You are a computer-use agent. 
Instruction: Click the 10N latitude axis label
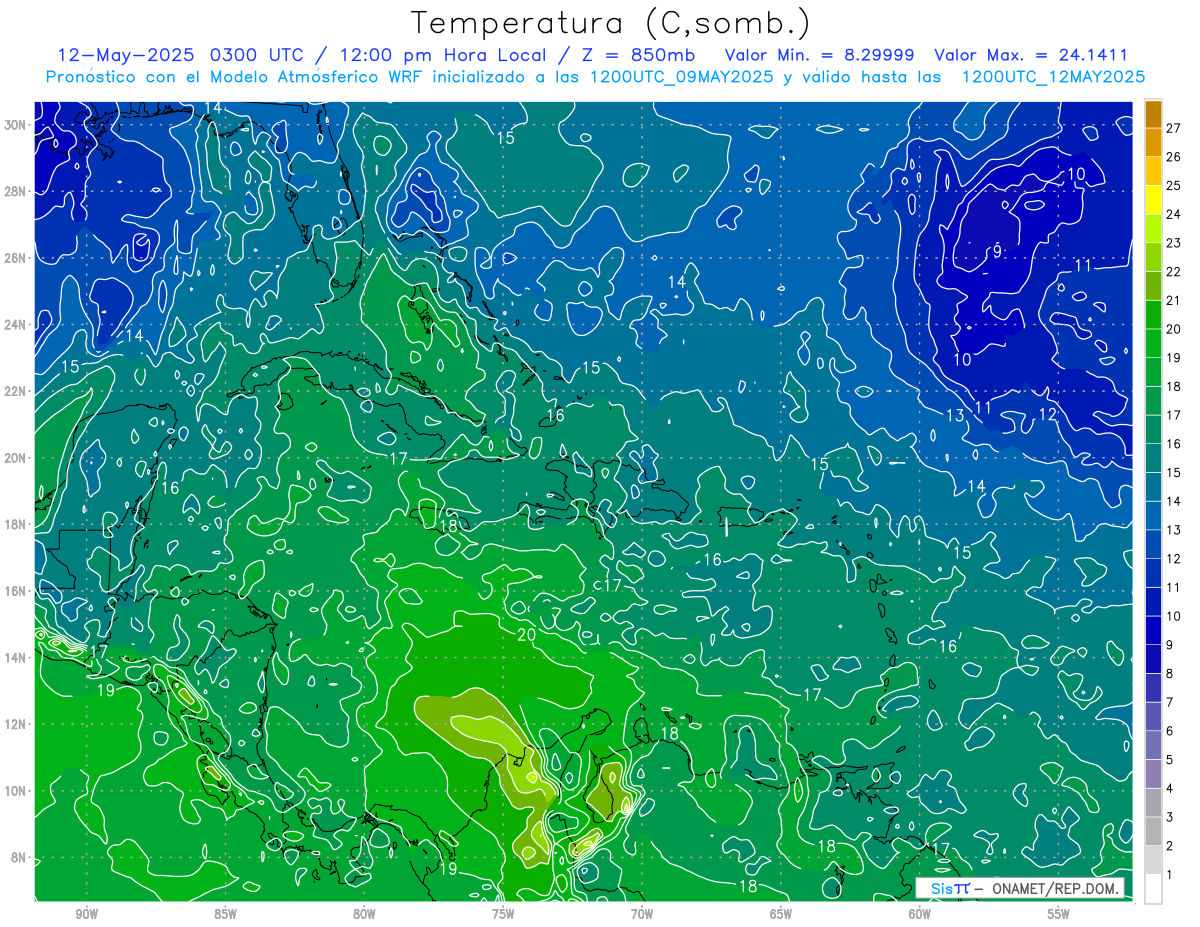point(16,791)
